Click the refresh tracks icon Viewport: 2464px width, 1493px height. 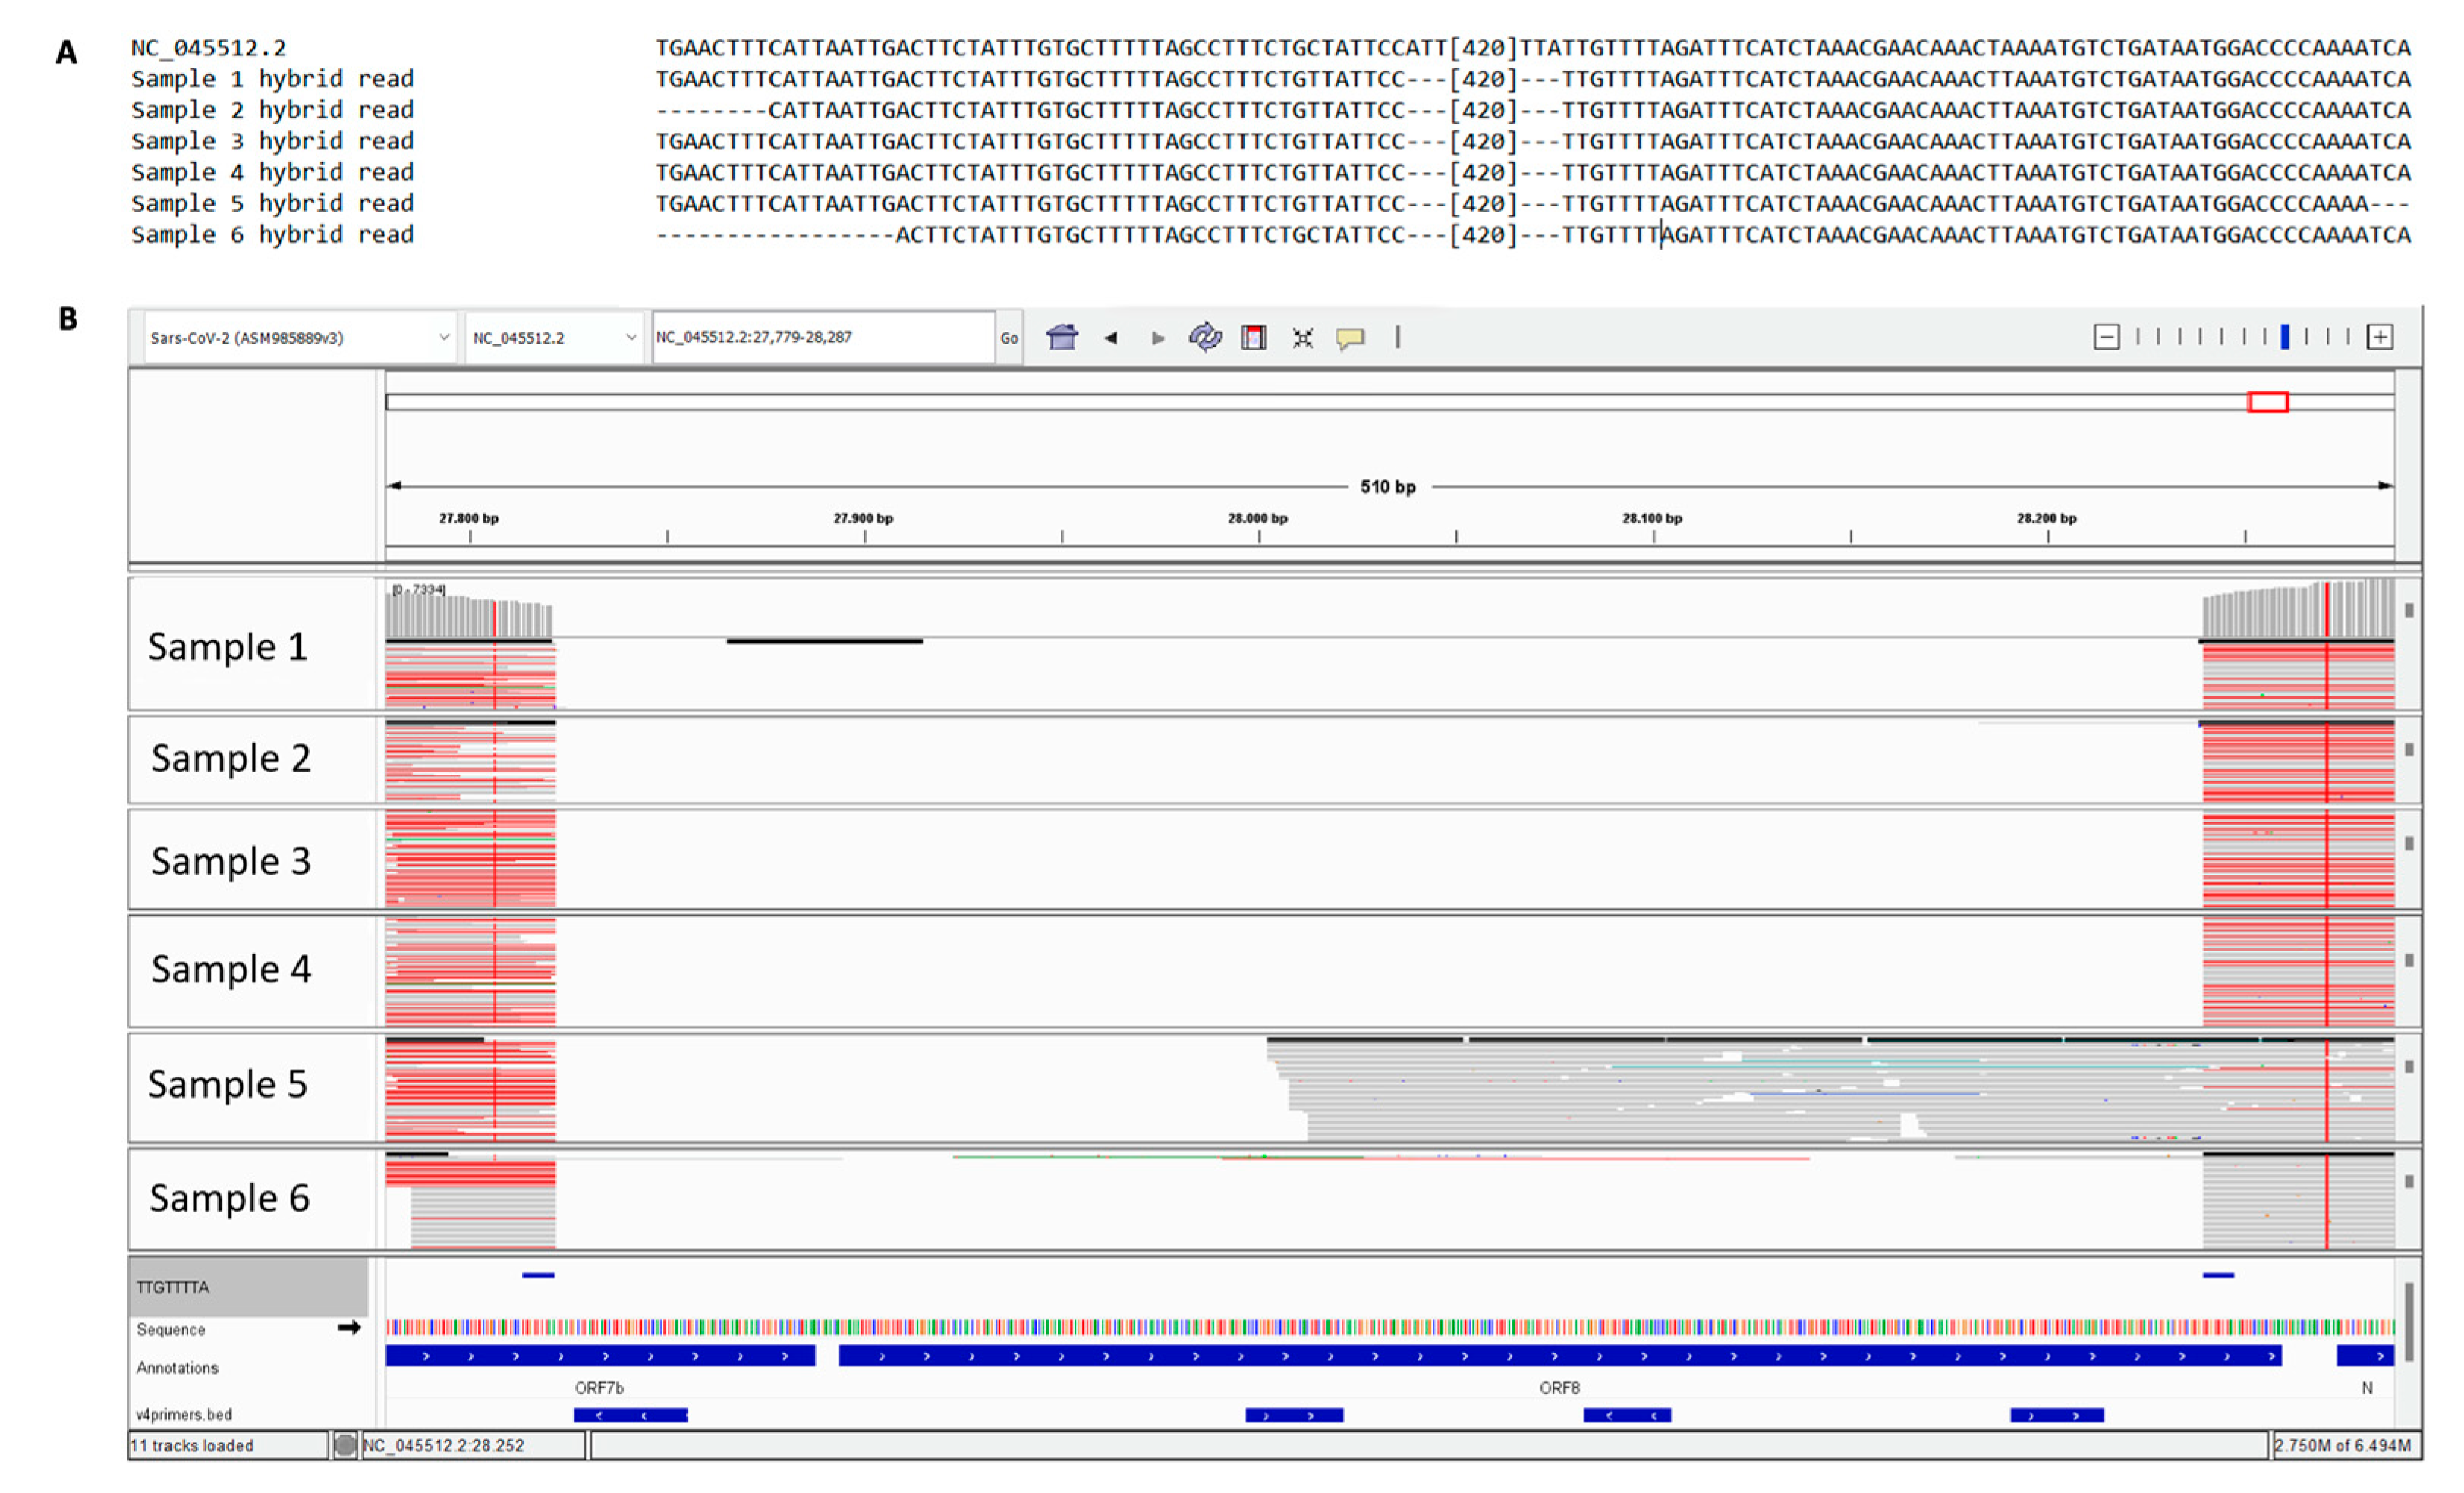[x=1205, y=338]
